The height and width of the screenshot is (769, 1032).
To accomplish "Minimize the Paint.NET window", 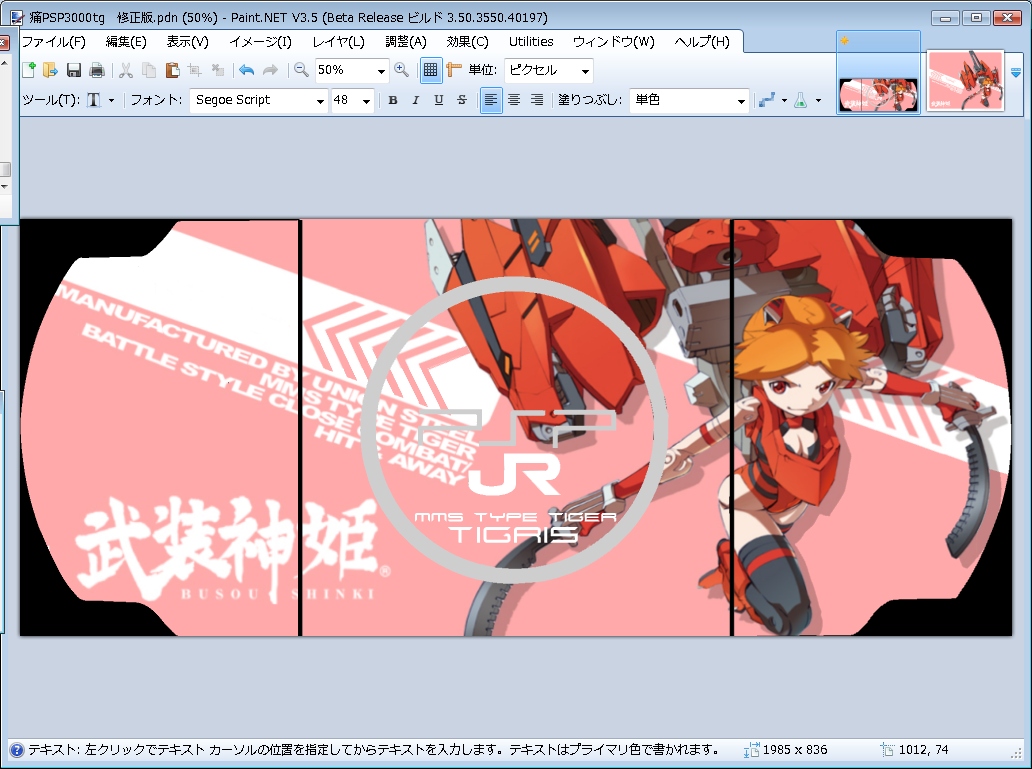I will (x=945, y=18).
